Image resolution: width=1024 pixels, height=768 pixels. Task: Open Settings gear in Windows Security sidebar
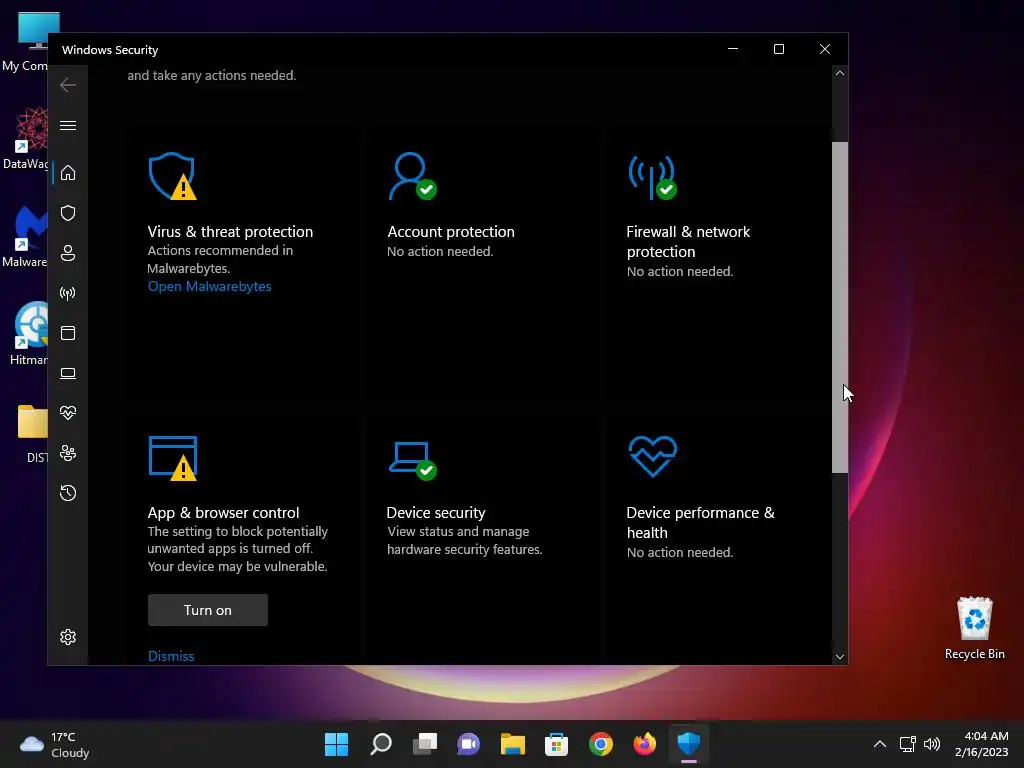click(68, 637)
